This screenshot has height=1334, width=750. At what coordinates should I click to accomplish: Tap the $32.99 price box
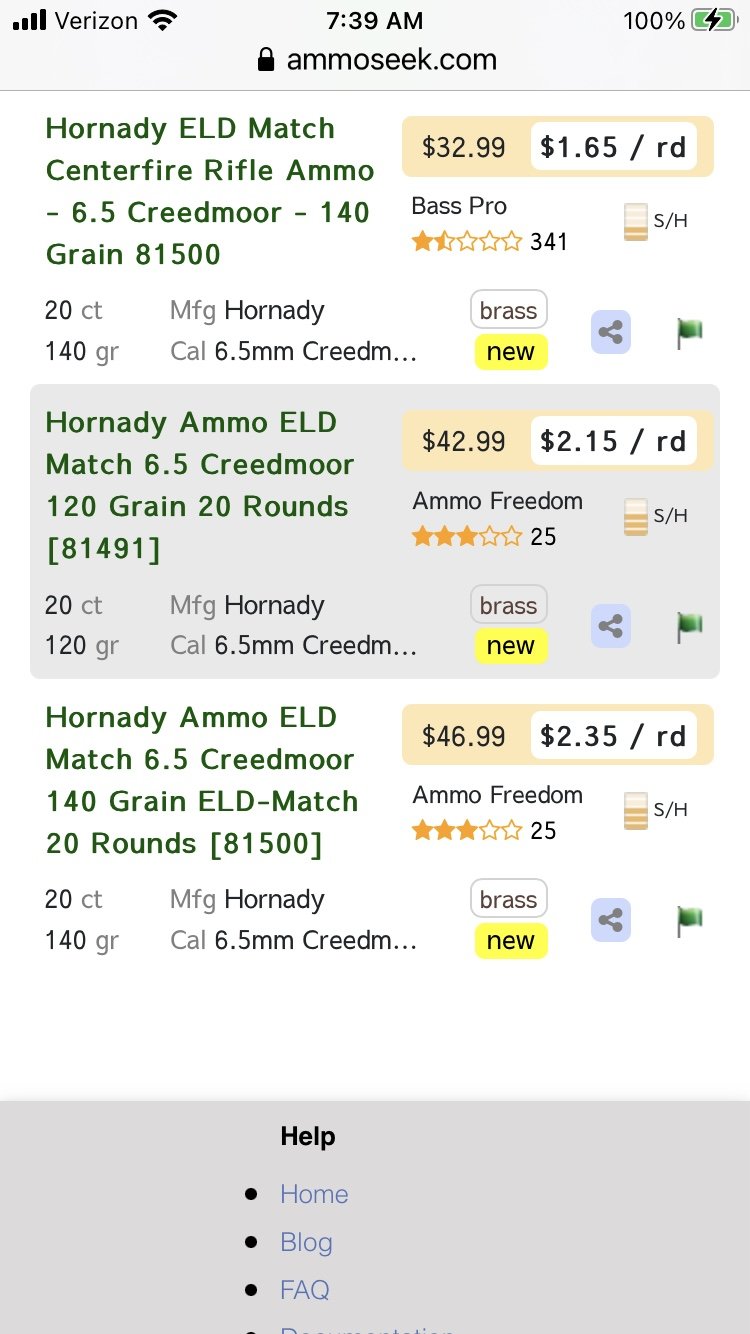[x=464, y=148]
